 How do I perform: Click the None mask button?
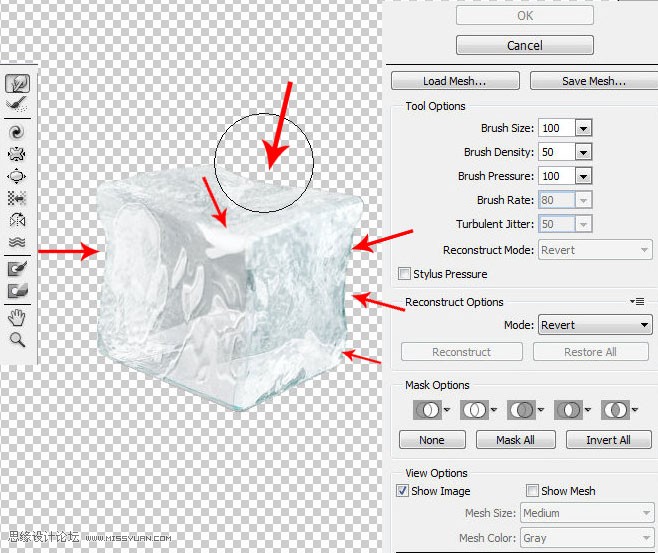pyautogui.click(x=432, y=440)
